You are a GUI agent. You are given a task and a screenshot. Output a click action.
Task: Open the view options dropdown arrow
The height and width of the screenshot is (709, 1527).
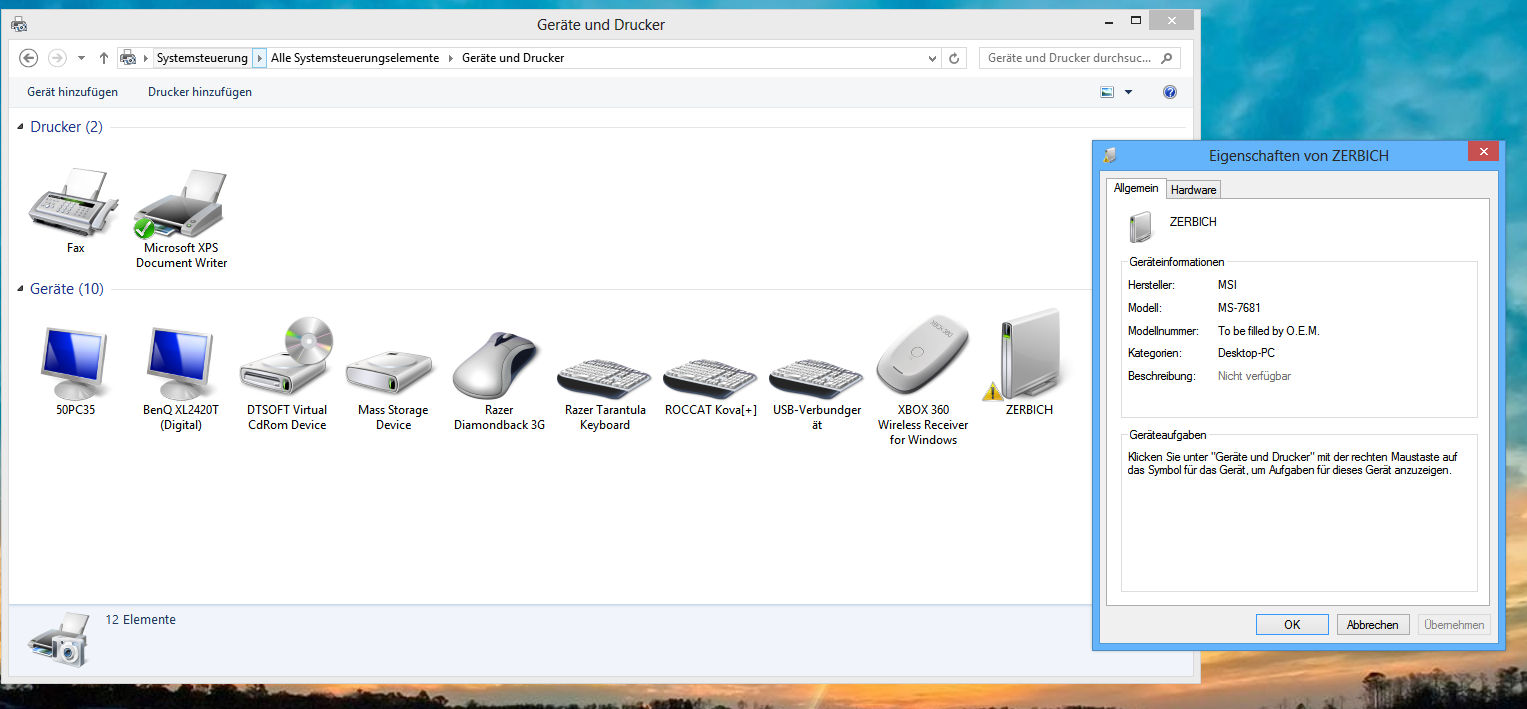point(1129,92)
